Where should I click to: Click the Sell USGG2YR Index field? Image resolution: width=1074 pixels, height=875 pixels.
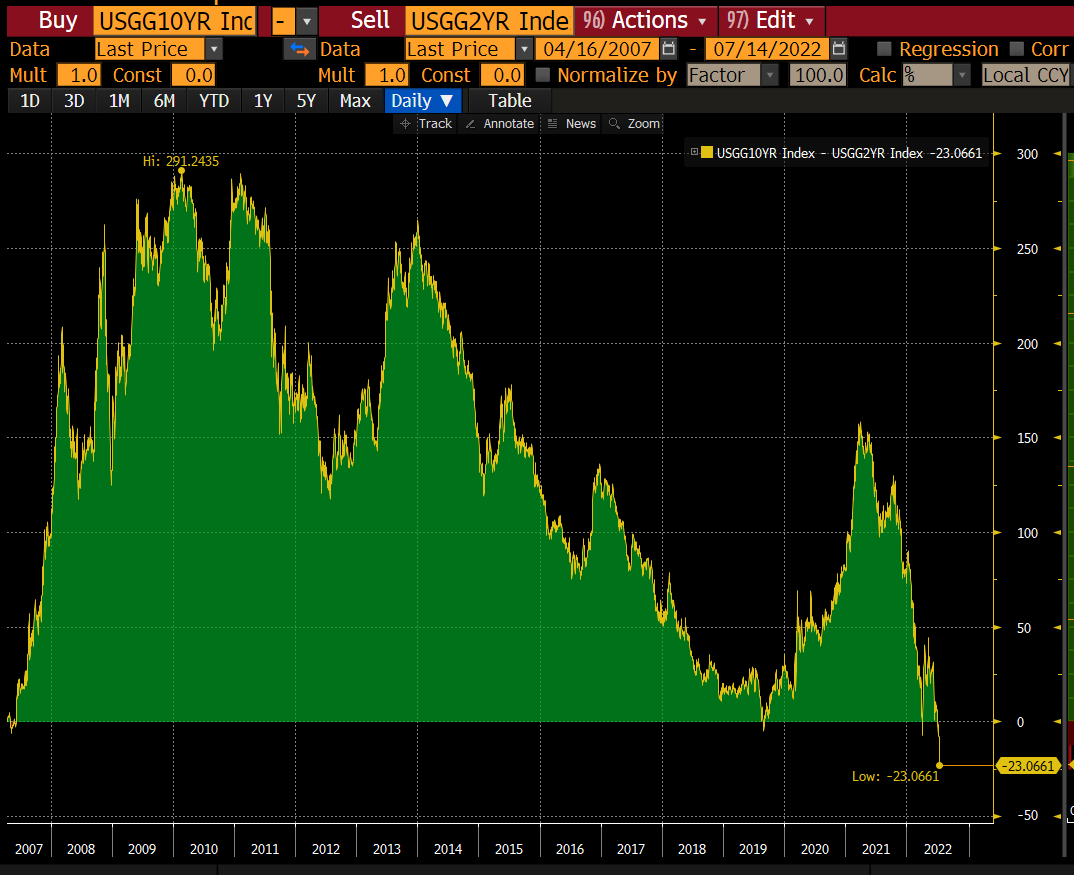tap(489, 21)
